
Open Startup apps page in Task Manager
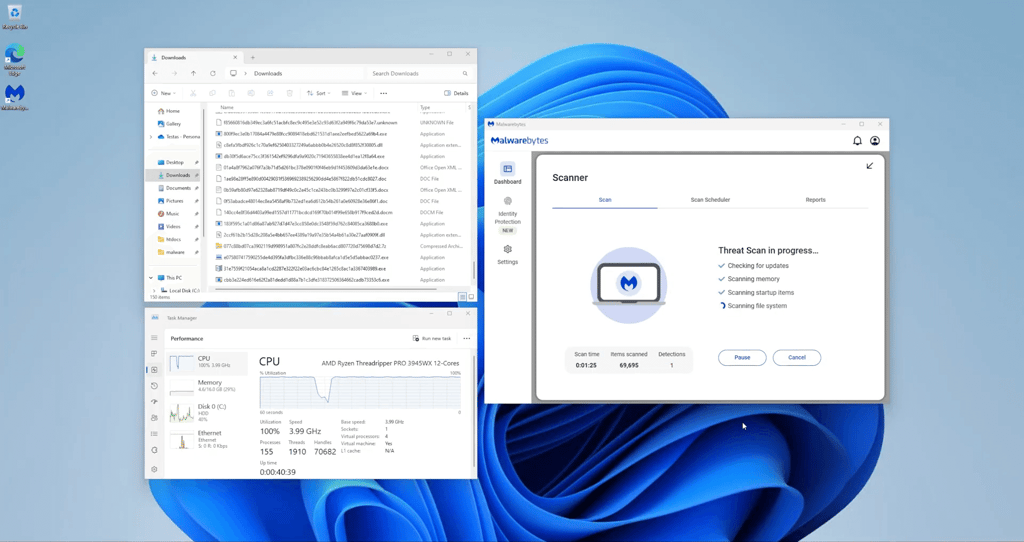click(x=154, y=402)
